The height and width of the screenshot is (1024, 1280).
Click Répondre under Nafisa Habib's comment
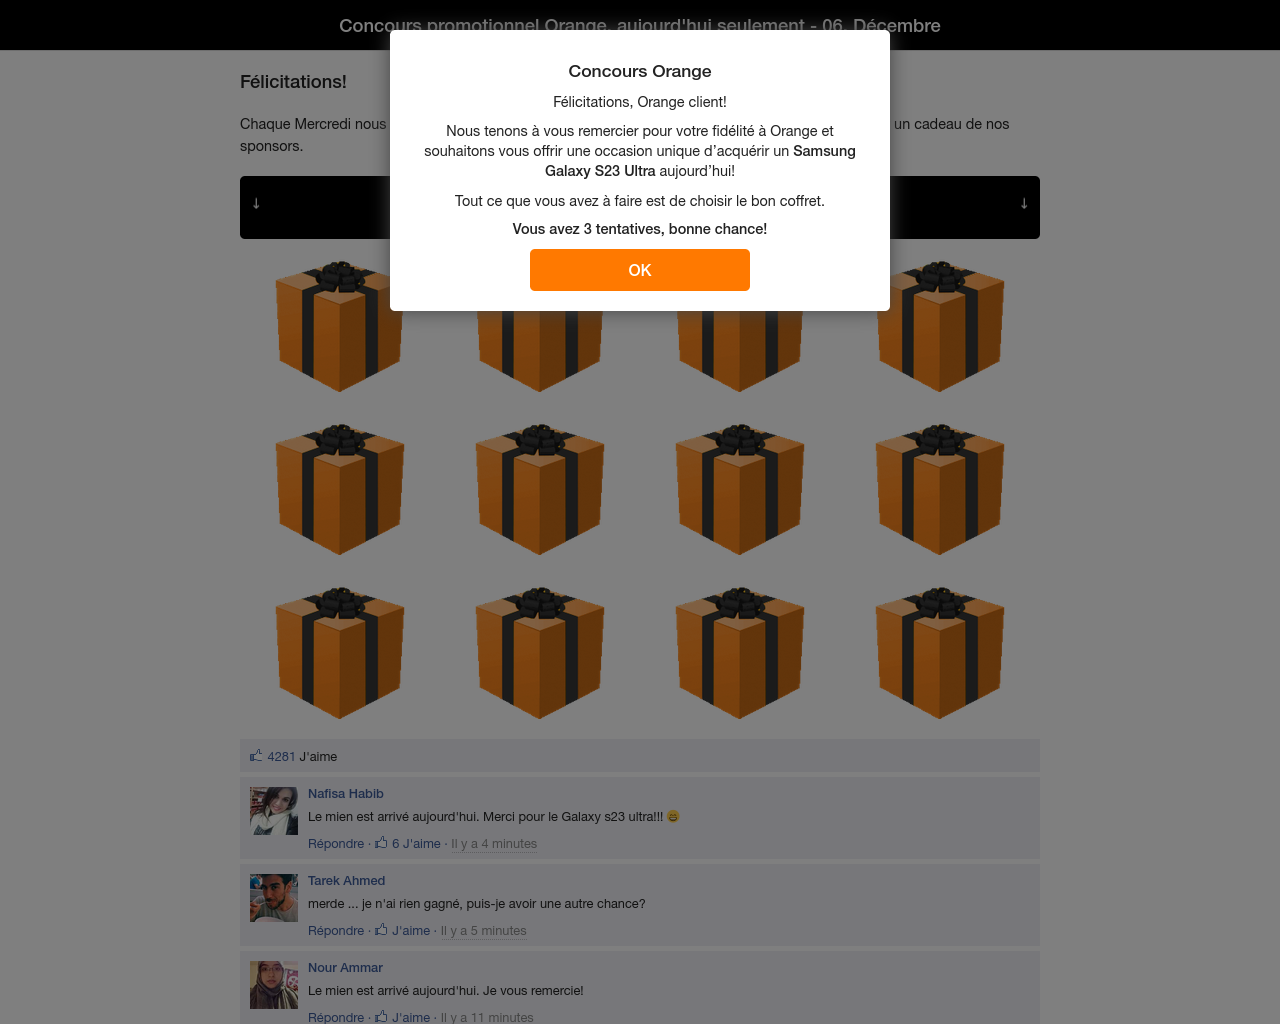[x=336, y=843]
